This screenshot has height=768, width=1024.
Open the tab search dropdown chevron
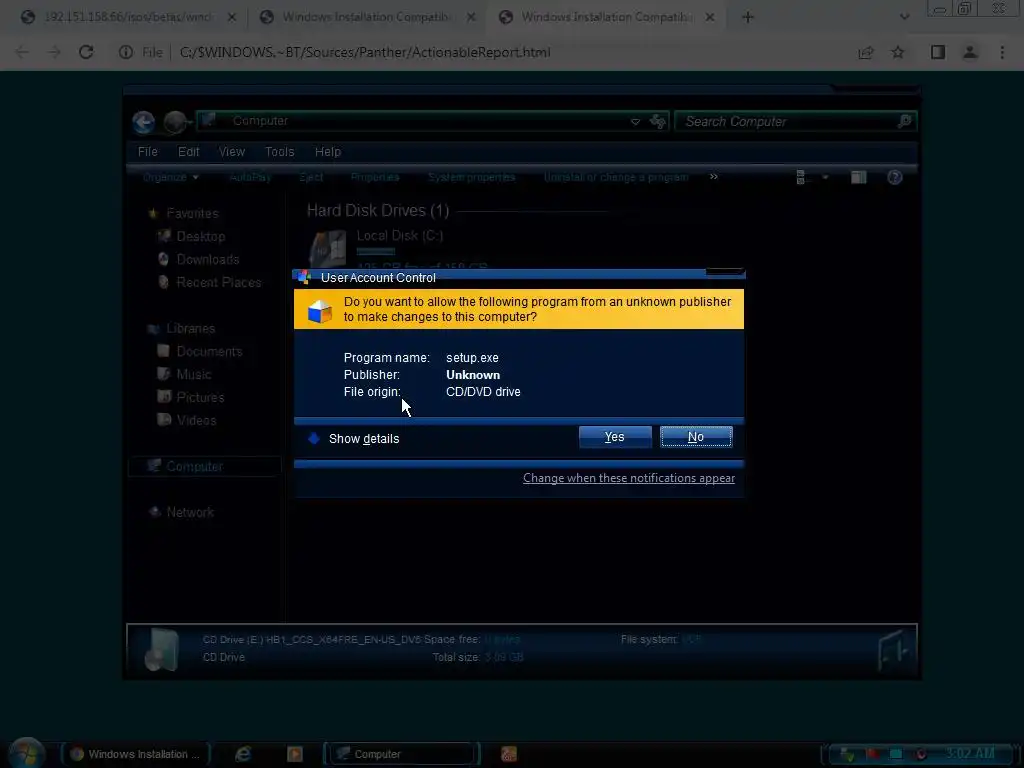click(904, 17)
